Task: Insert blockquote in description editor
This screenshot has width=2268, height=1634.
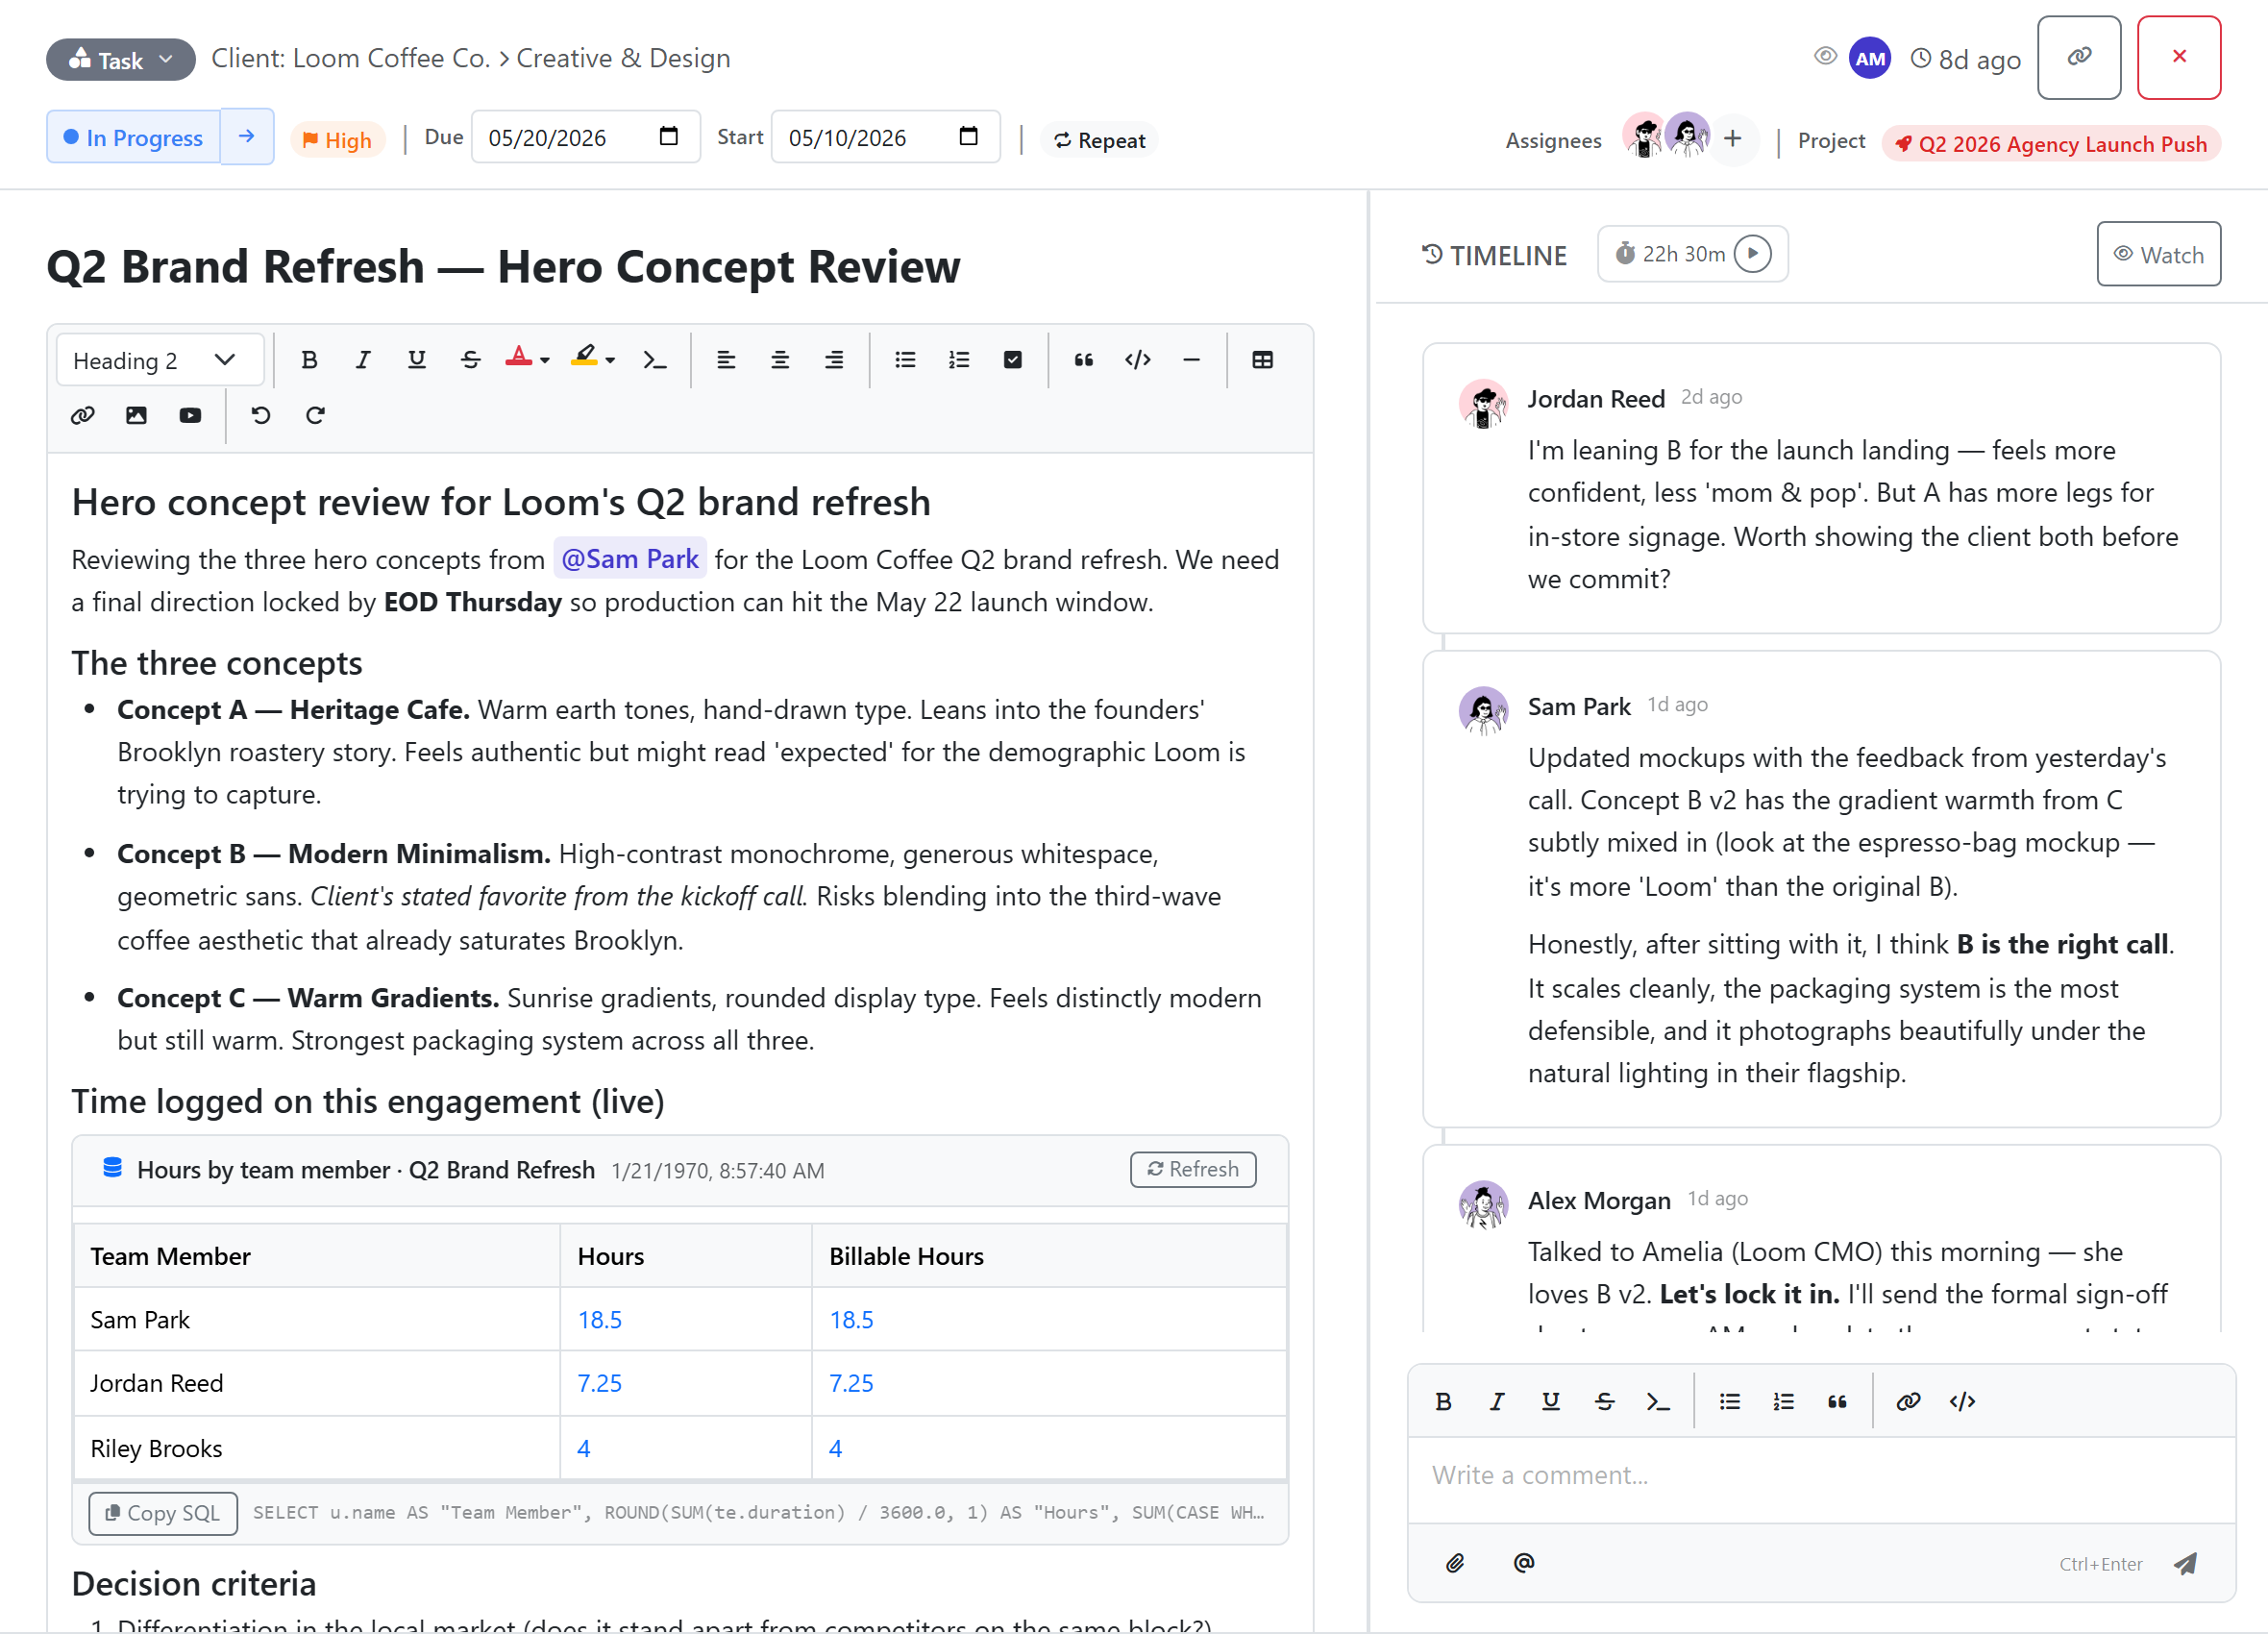Action: pyautogui.click(x=1084, y=360)
